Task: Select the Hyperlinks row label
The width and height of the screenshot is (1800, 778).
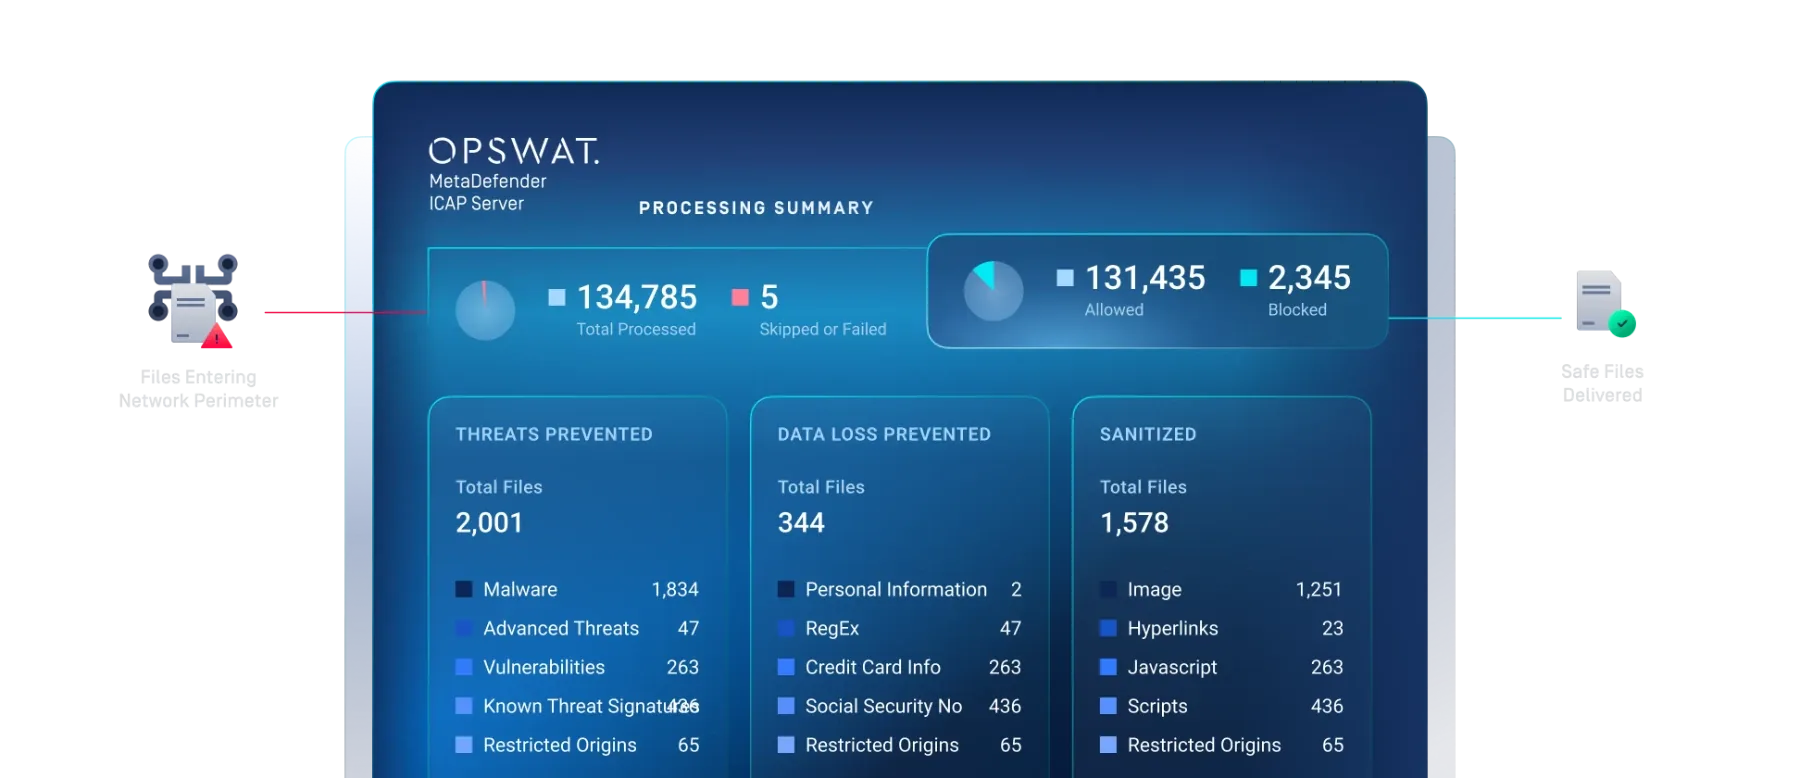Action: 1173,628
